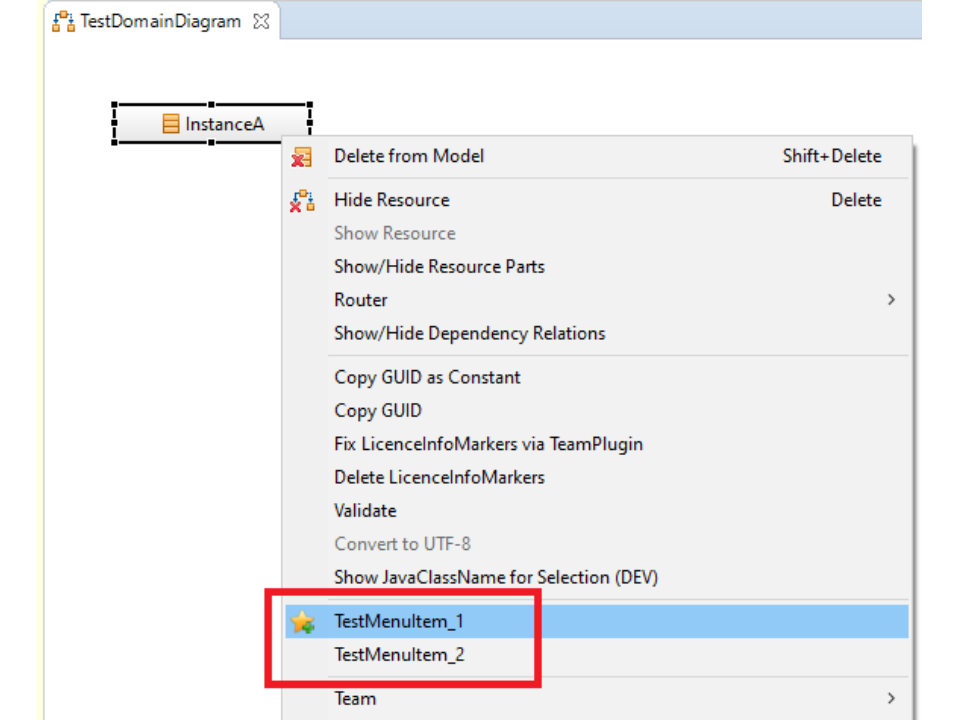960x720 pixels.
Task: Select the InstanceA node label
Action: [x=225, y=124]
